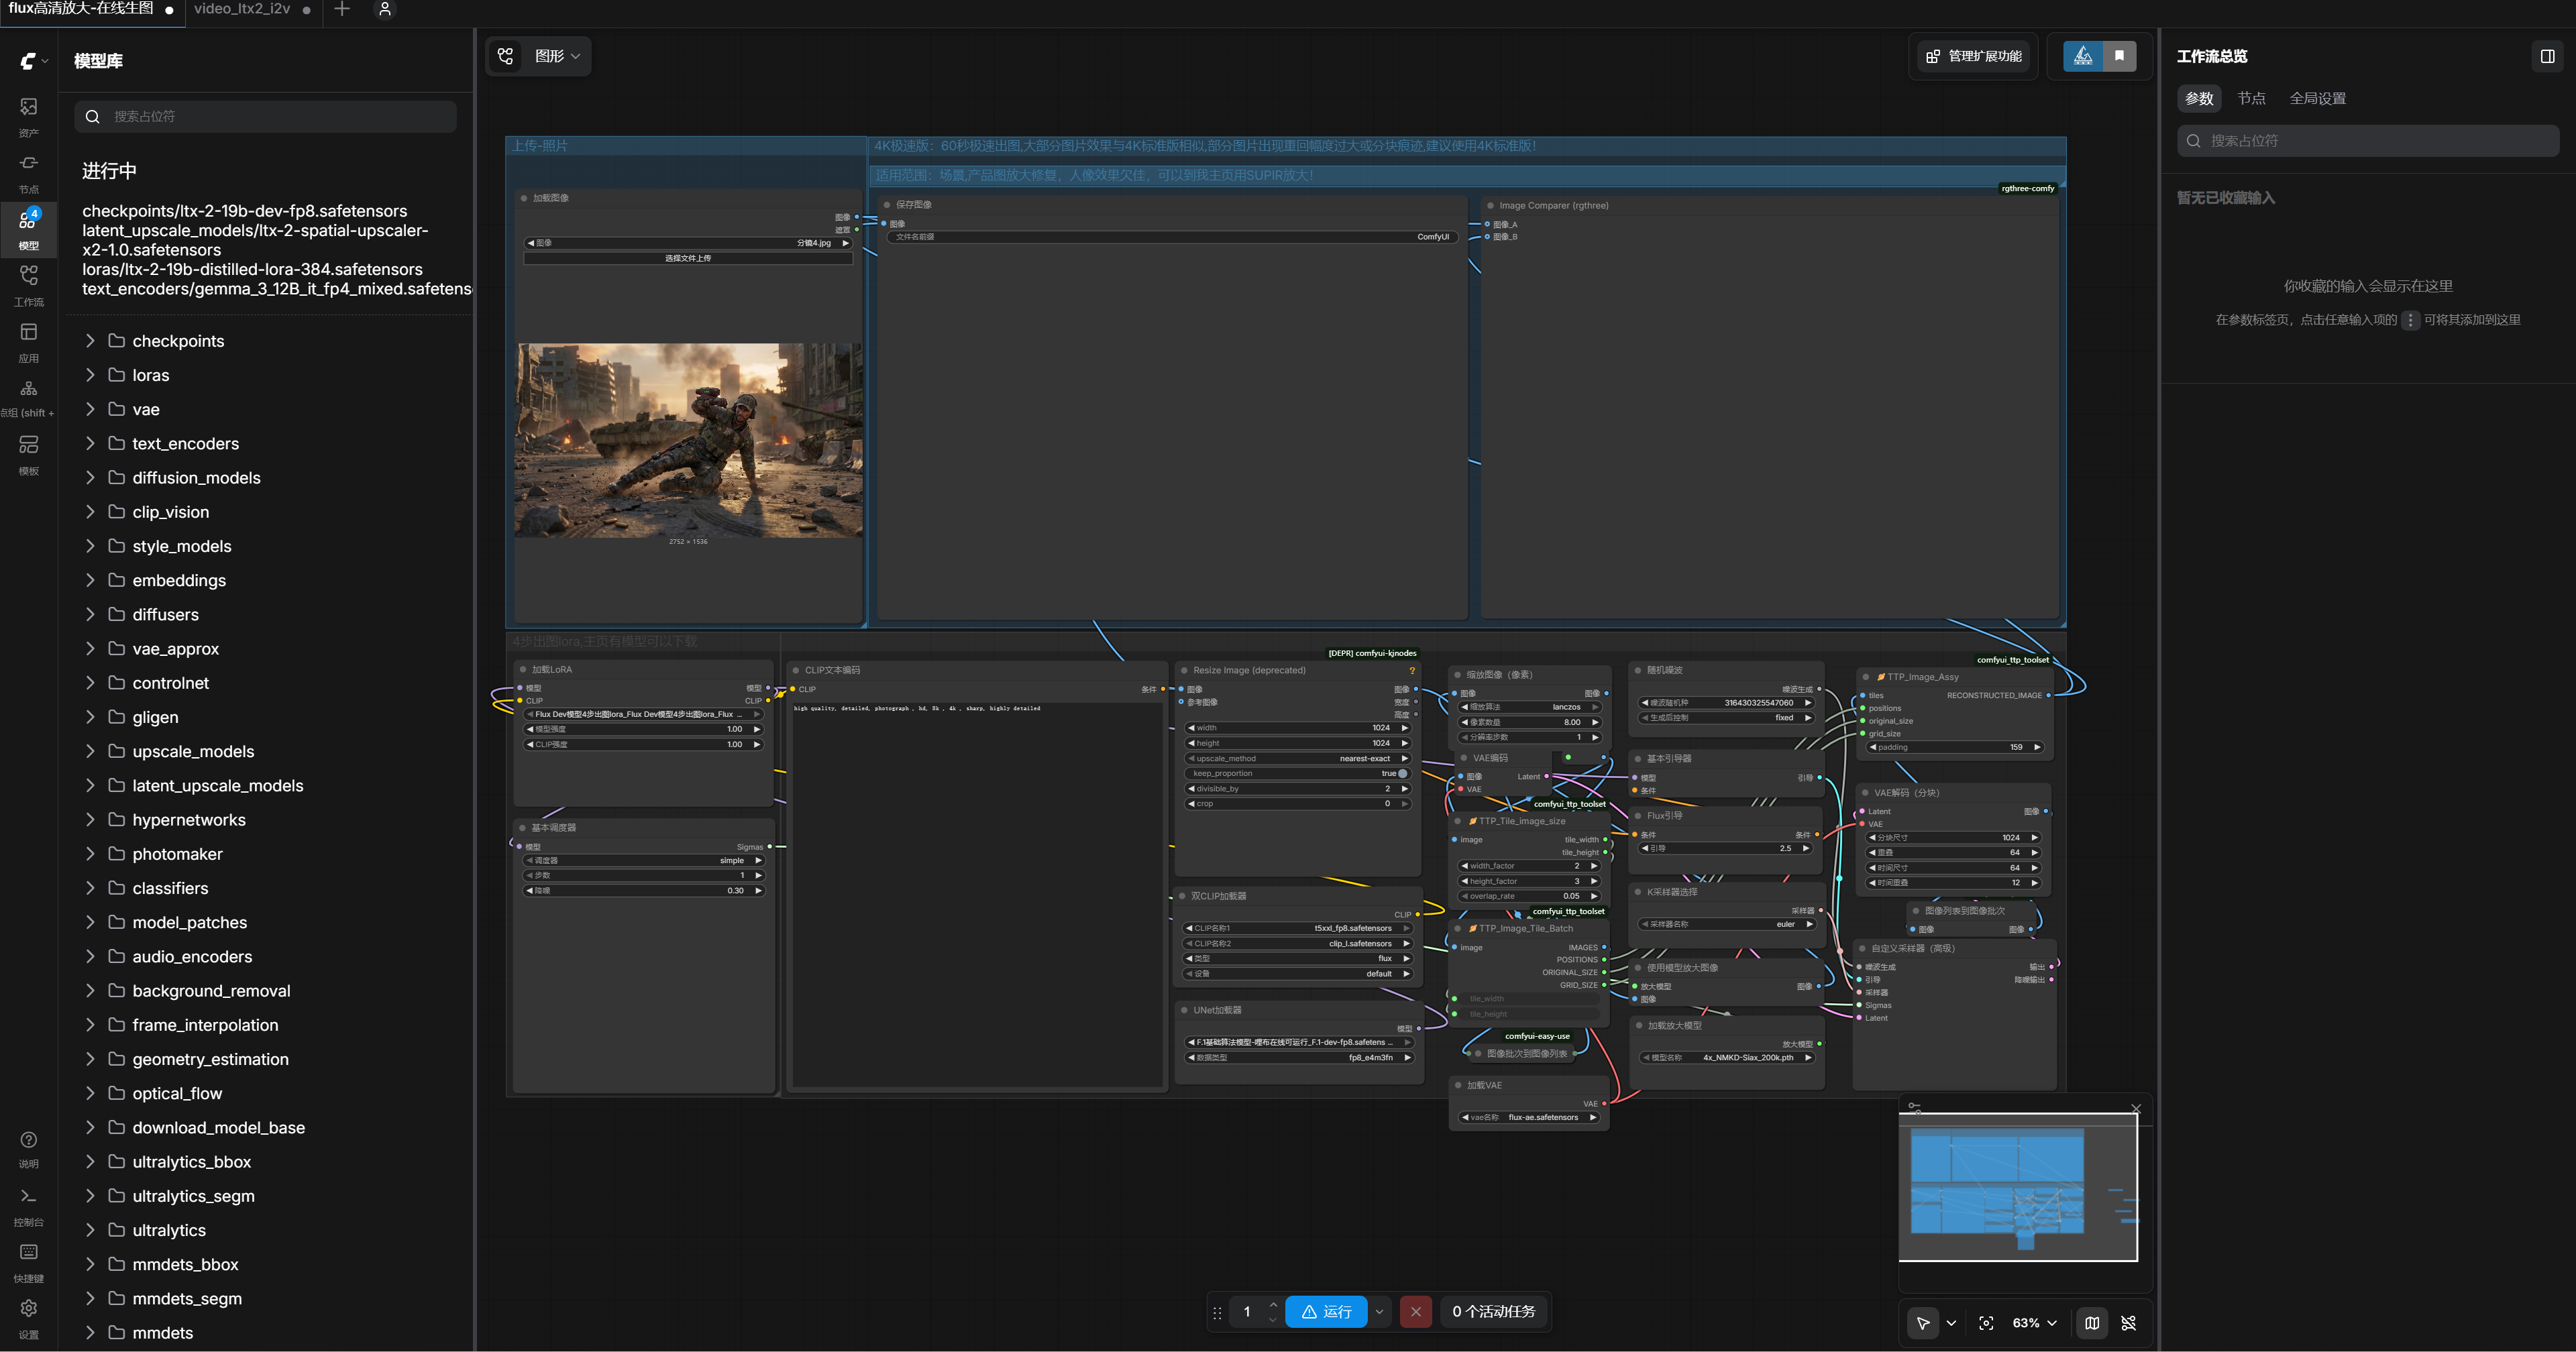Open the 设置 settings gear icon
The width and height of the screenshot is (2576, 1352).
click(x=29, y=1318)
